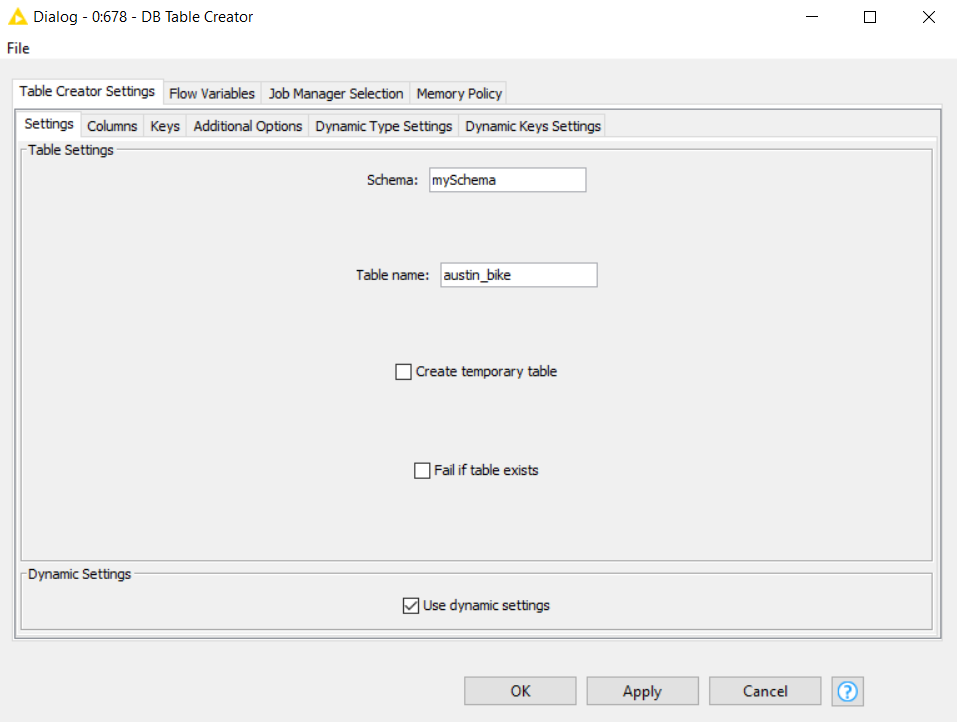The width and height of the screenshot is (957, 722).
Task: Close the DB Table Creator dialog
Action: [928, 17]
